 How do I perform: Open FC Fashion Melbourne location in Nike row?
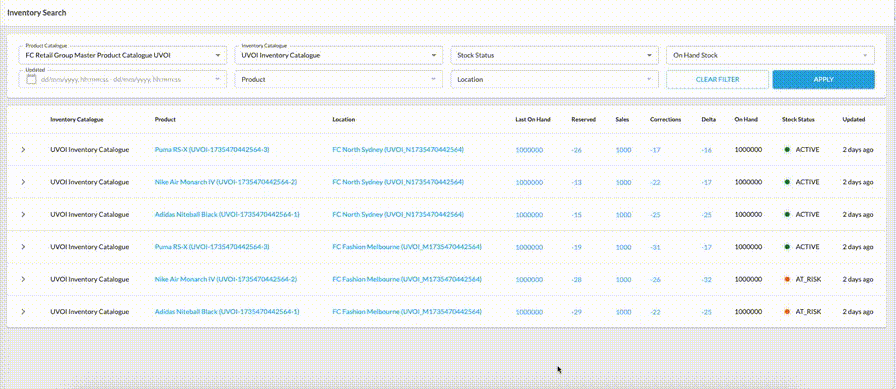click(x=407, y=279)
